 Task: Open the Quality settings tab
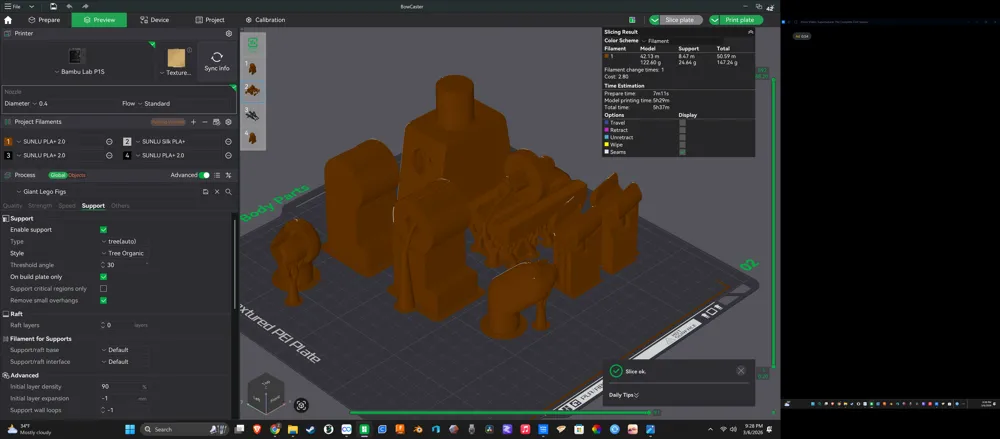coord(13,206)
